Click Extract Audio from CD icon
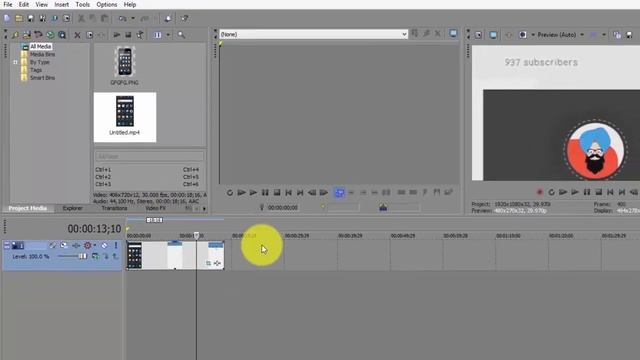Viewport: 640px width, 360px height. click(38, 35)
